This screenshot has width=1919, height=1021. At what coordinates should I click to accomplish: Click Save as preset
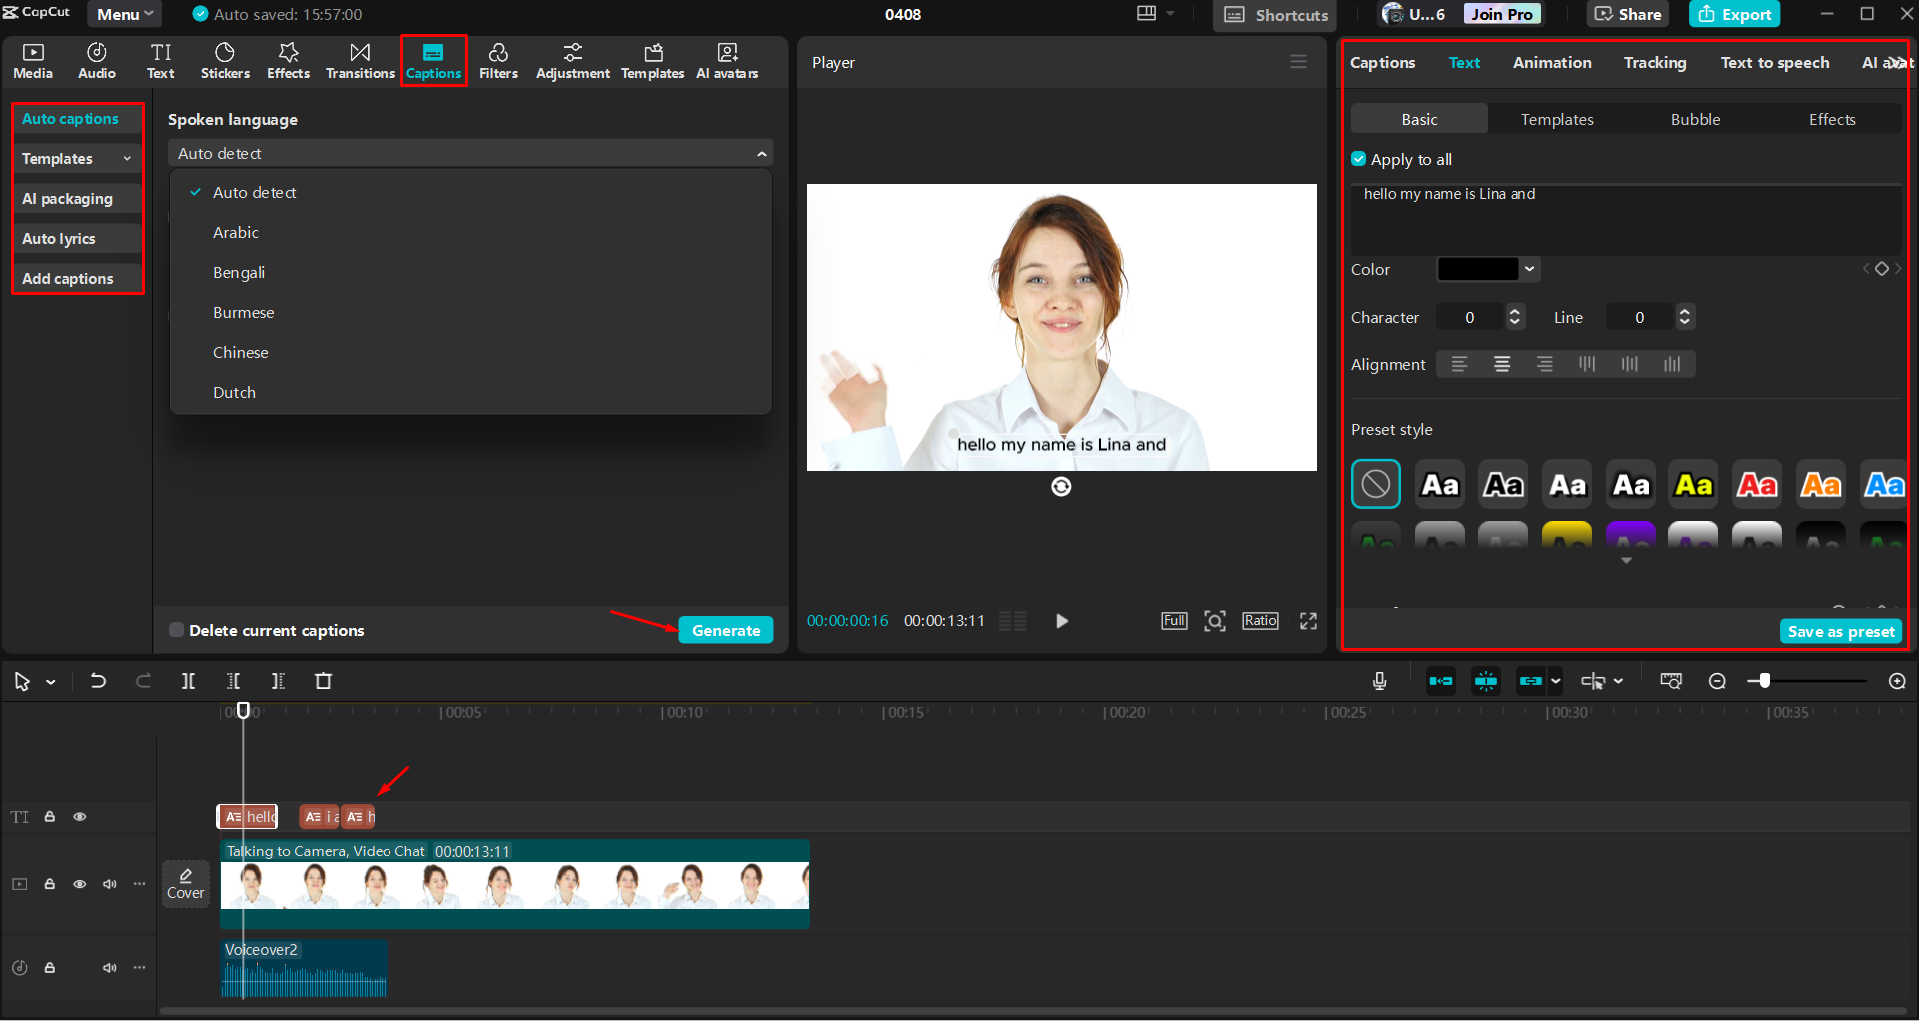[x=1840, y=631]
